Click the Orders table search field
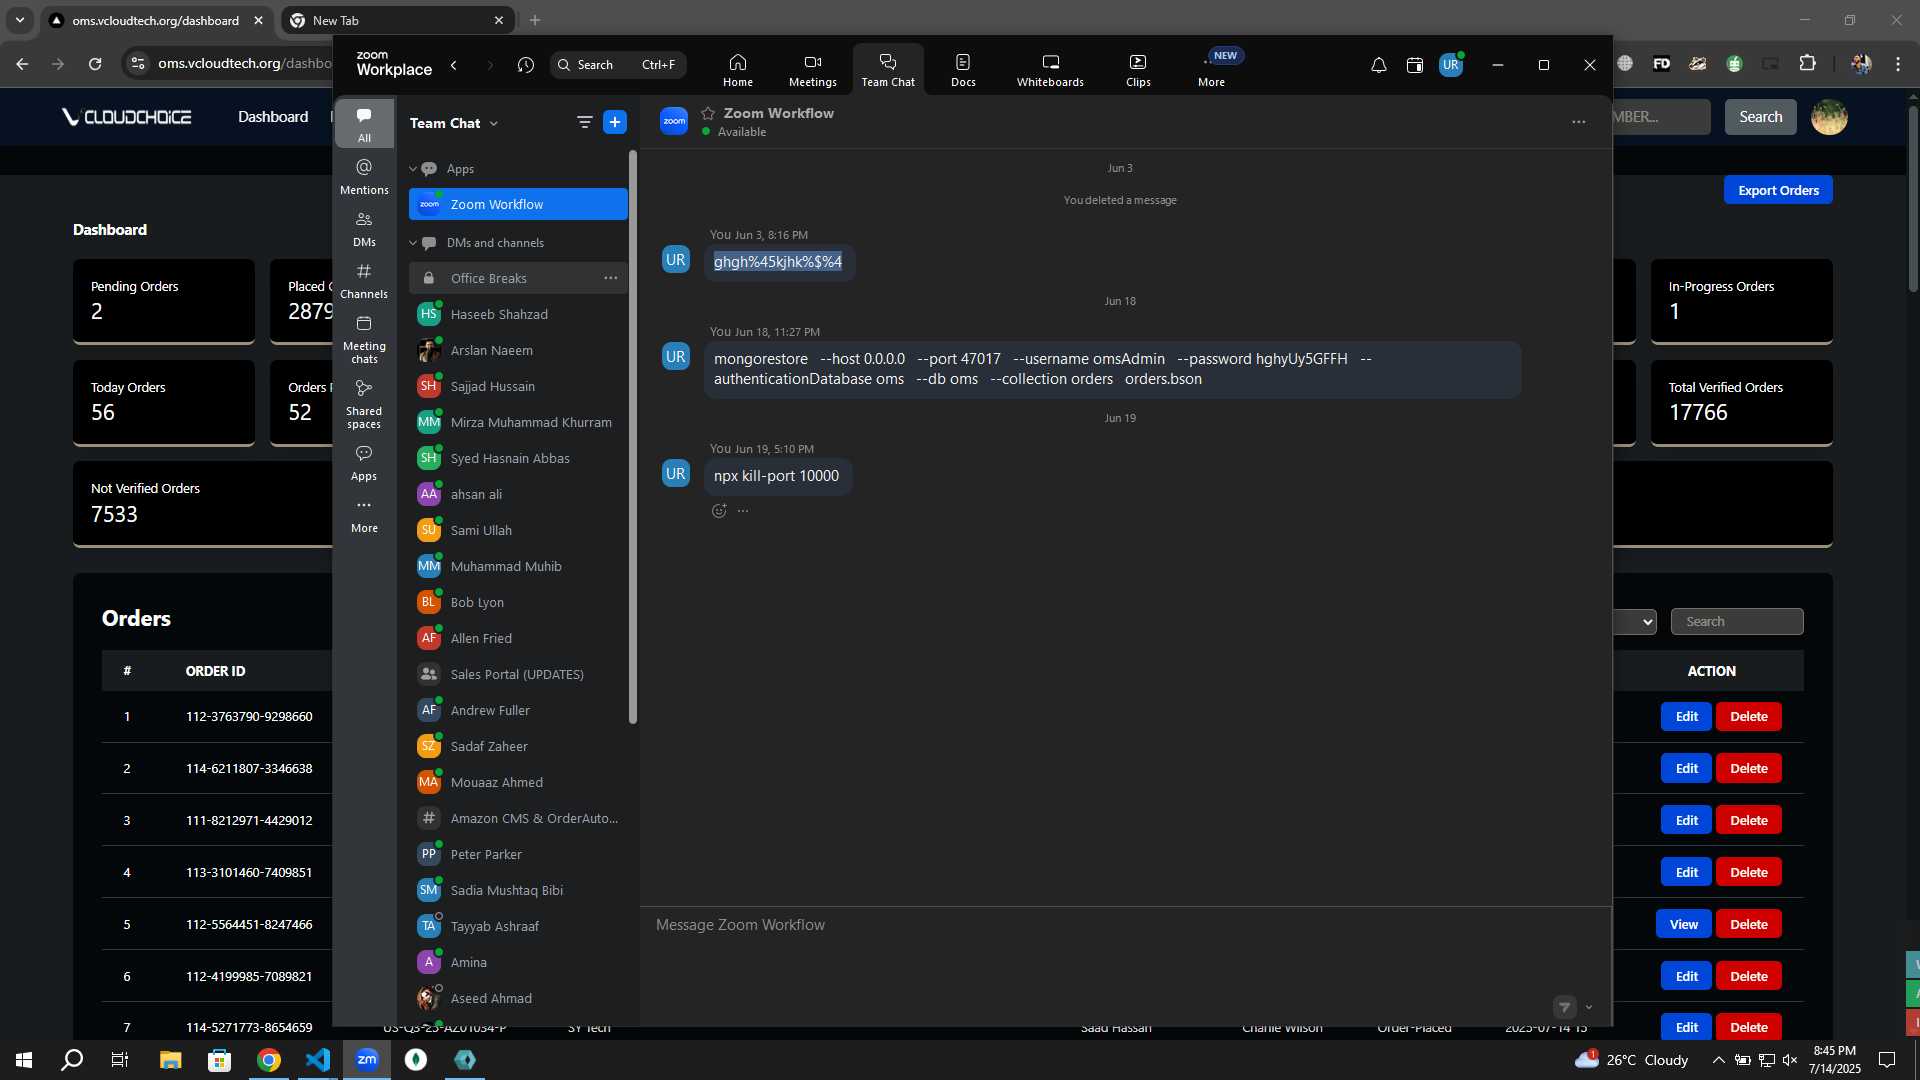Screen dimensions: 1920x1080 (1737, 621)
